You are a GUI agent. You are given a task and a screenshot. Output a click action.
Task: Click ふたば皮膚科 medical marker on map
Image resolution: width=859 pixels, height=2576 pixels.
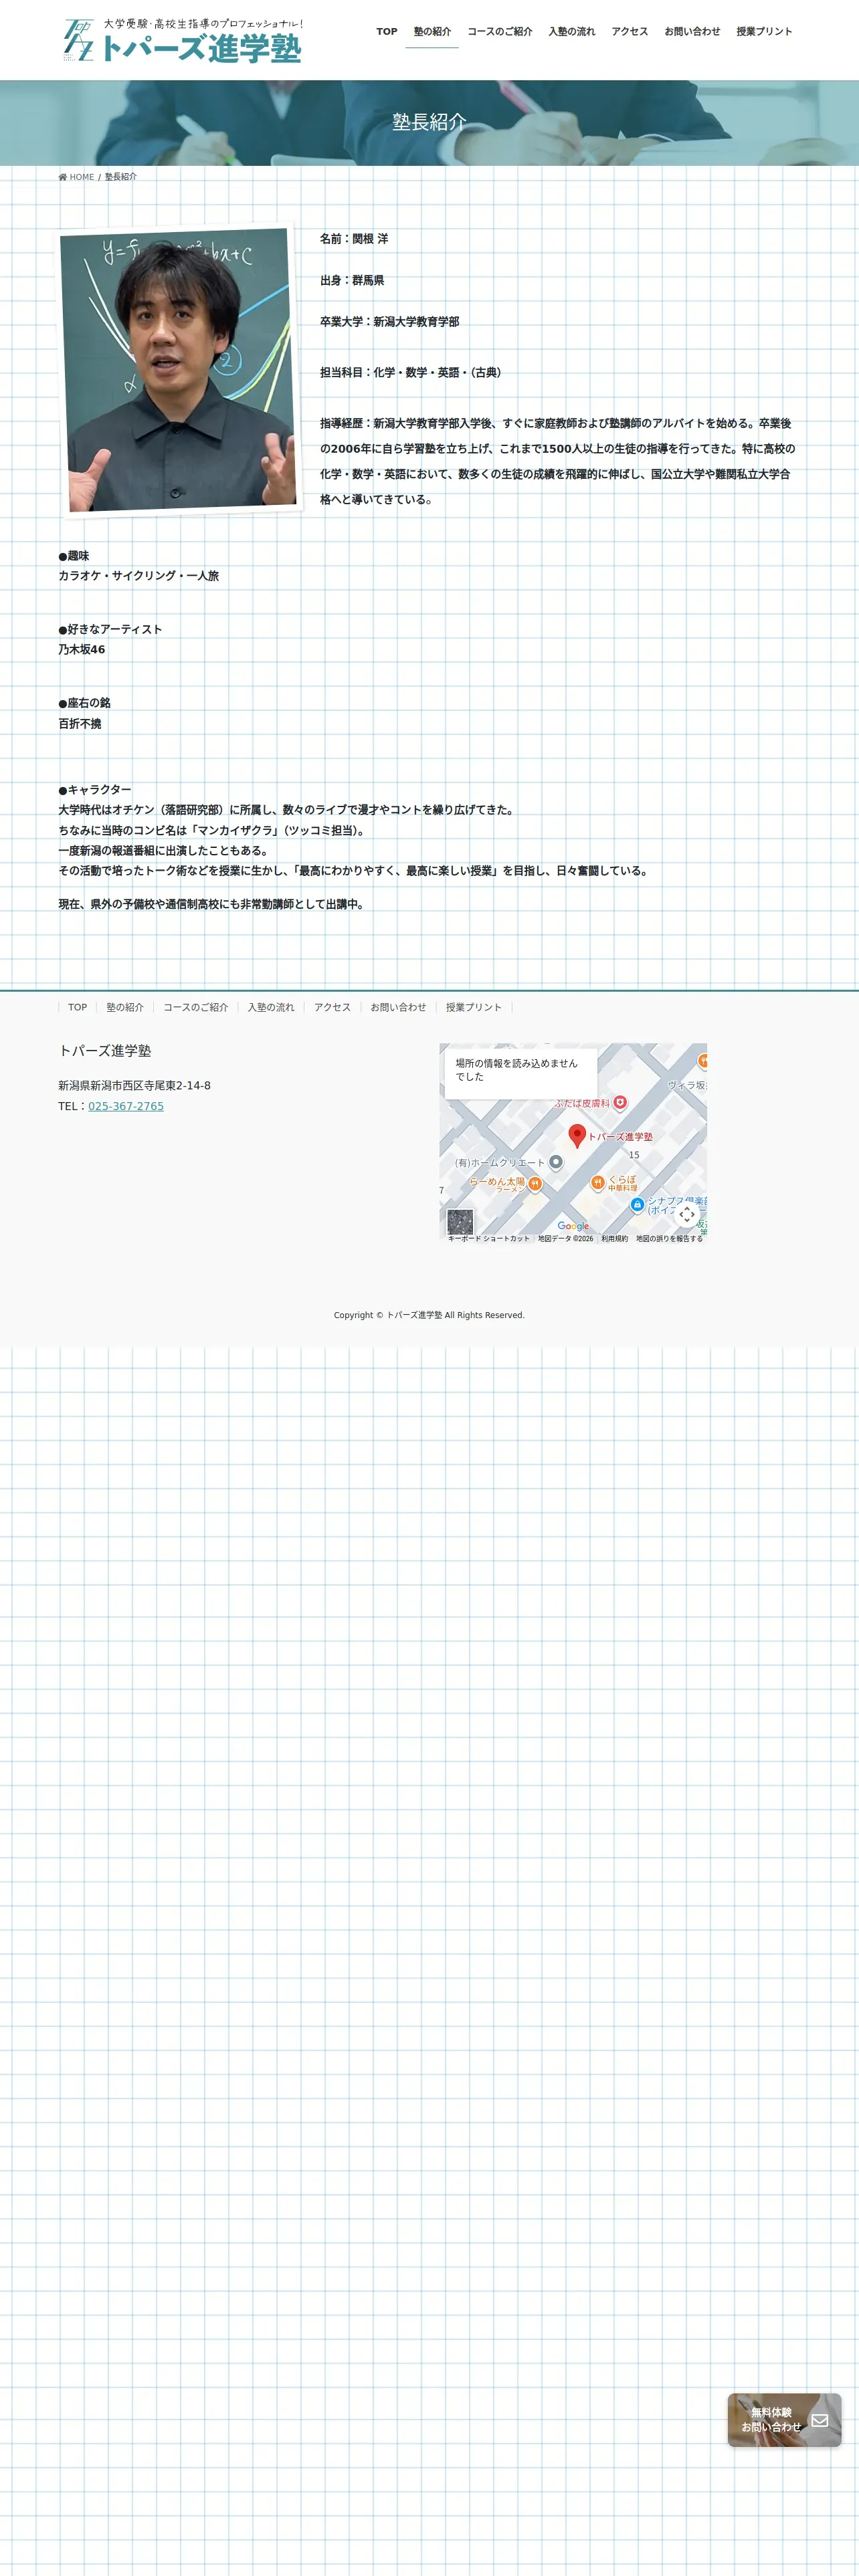pos(620,1102)
